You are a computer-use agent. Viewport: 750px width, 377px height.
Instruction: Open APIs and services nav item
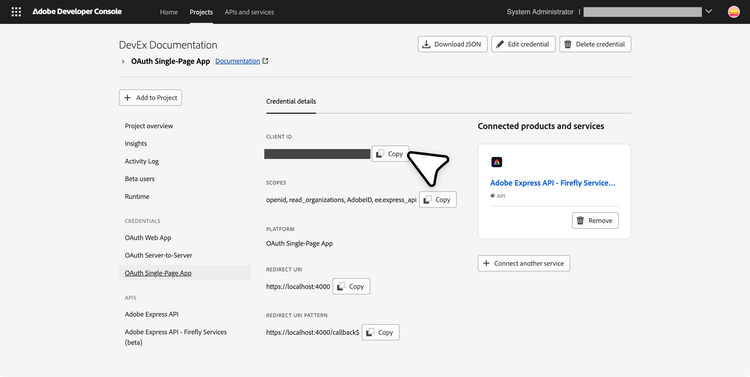coord(249,12)
